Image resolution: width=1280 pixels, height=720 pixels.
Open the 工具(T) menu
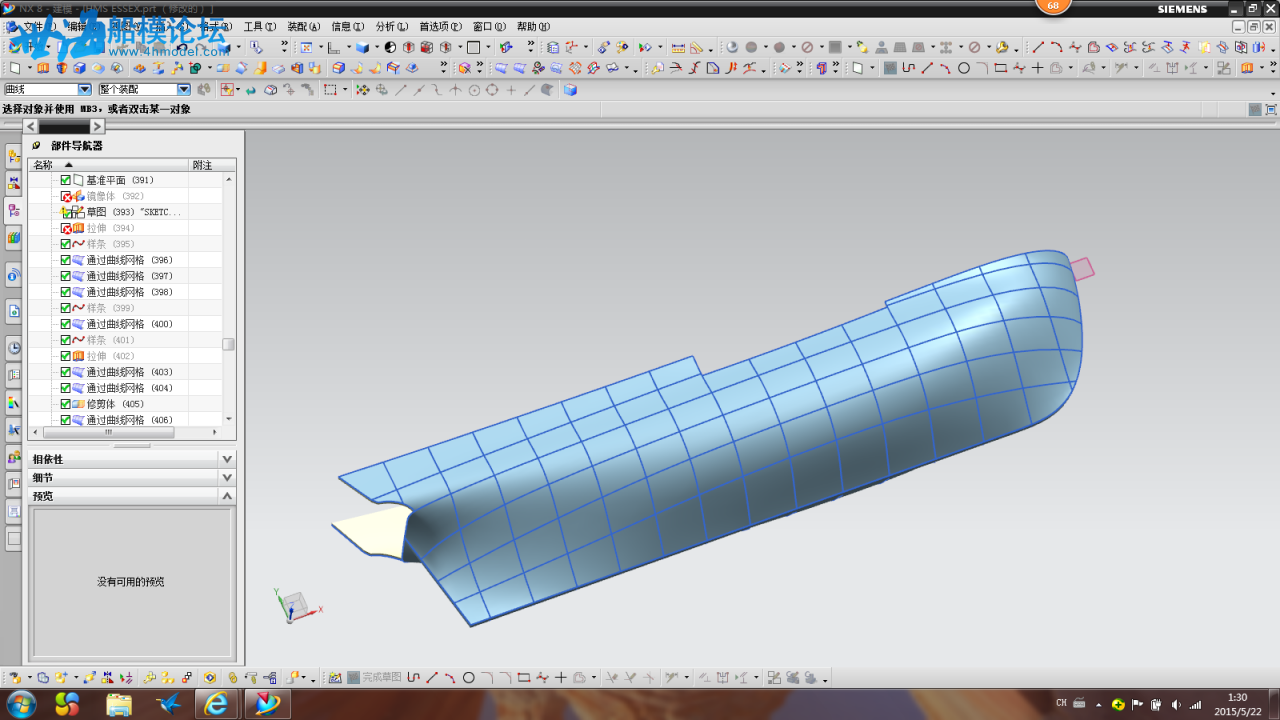point(260,27)
